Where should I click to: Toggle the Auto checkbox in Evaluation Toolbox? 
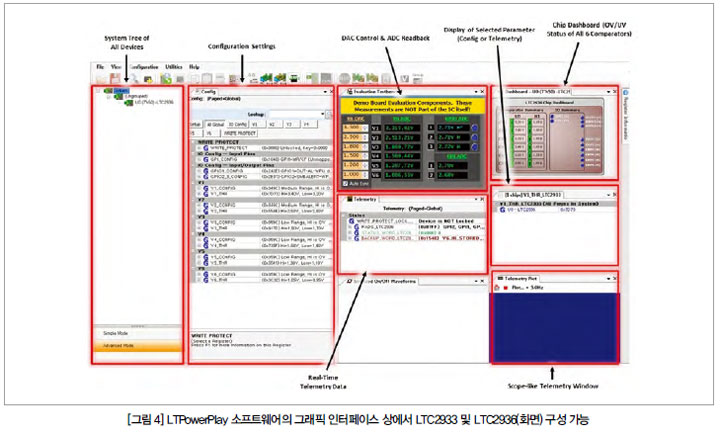pyautogui.click(x=345, y=184)
